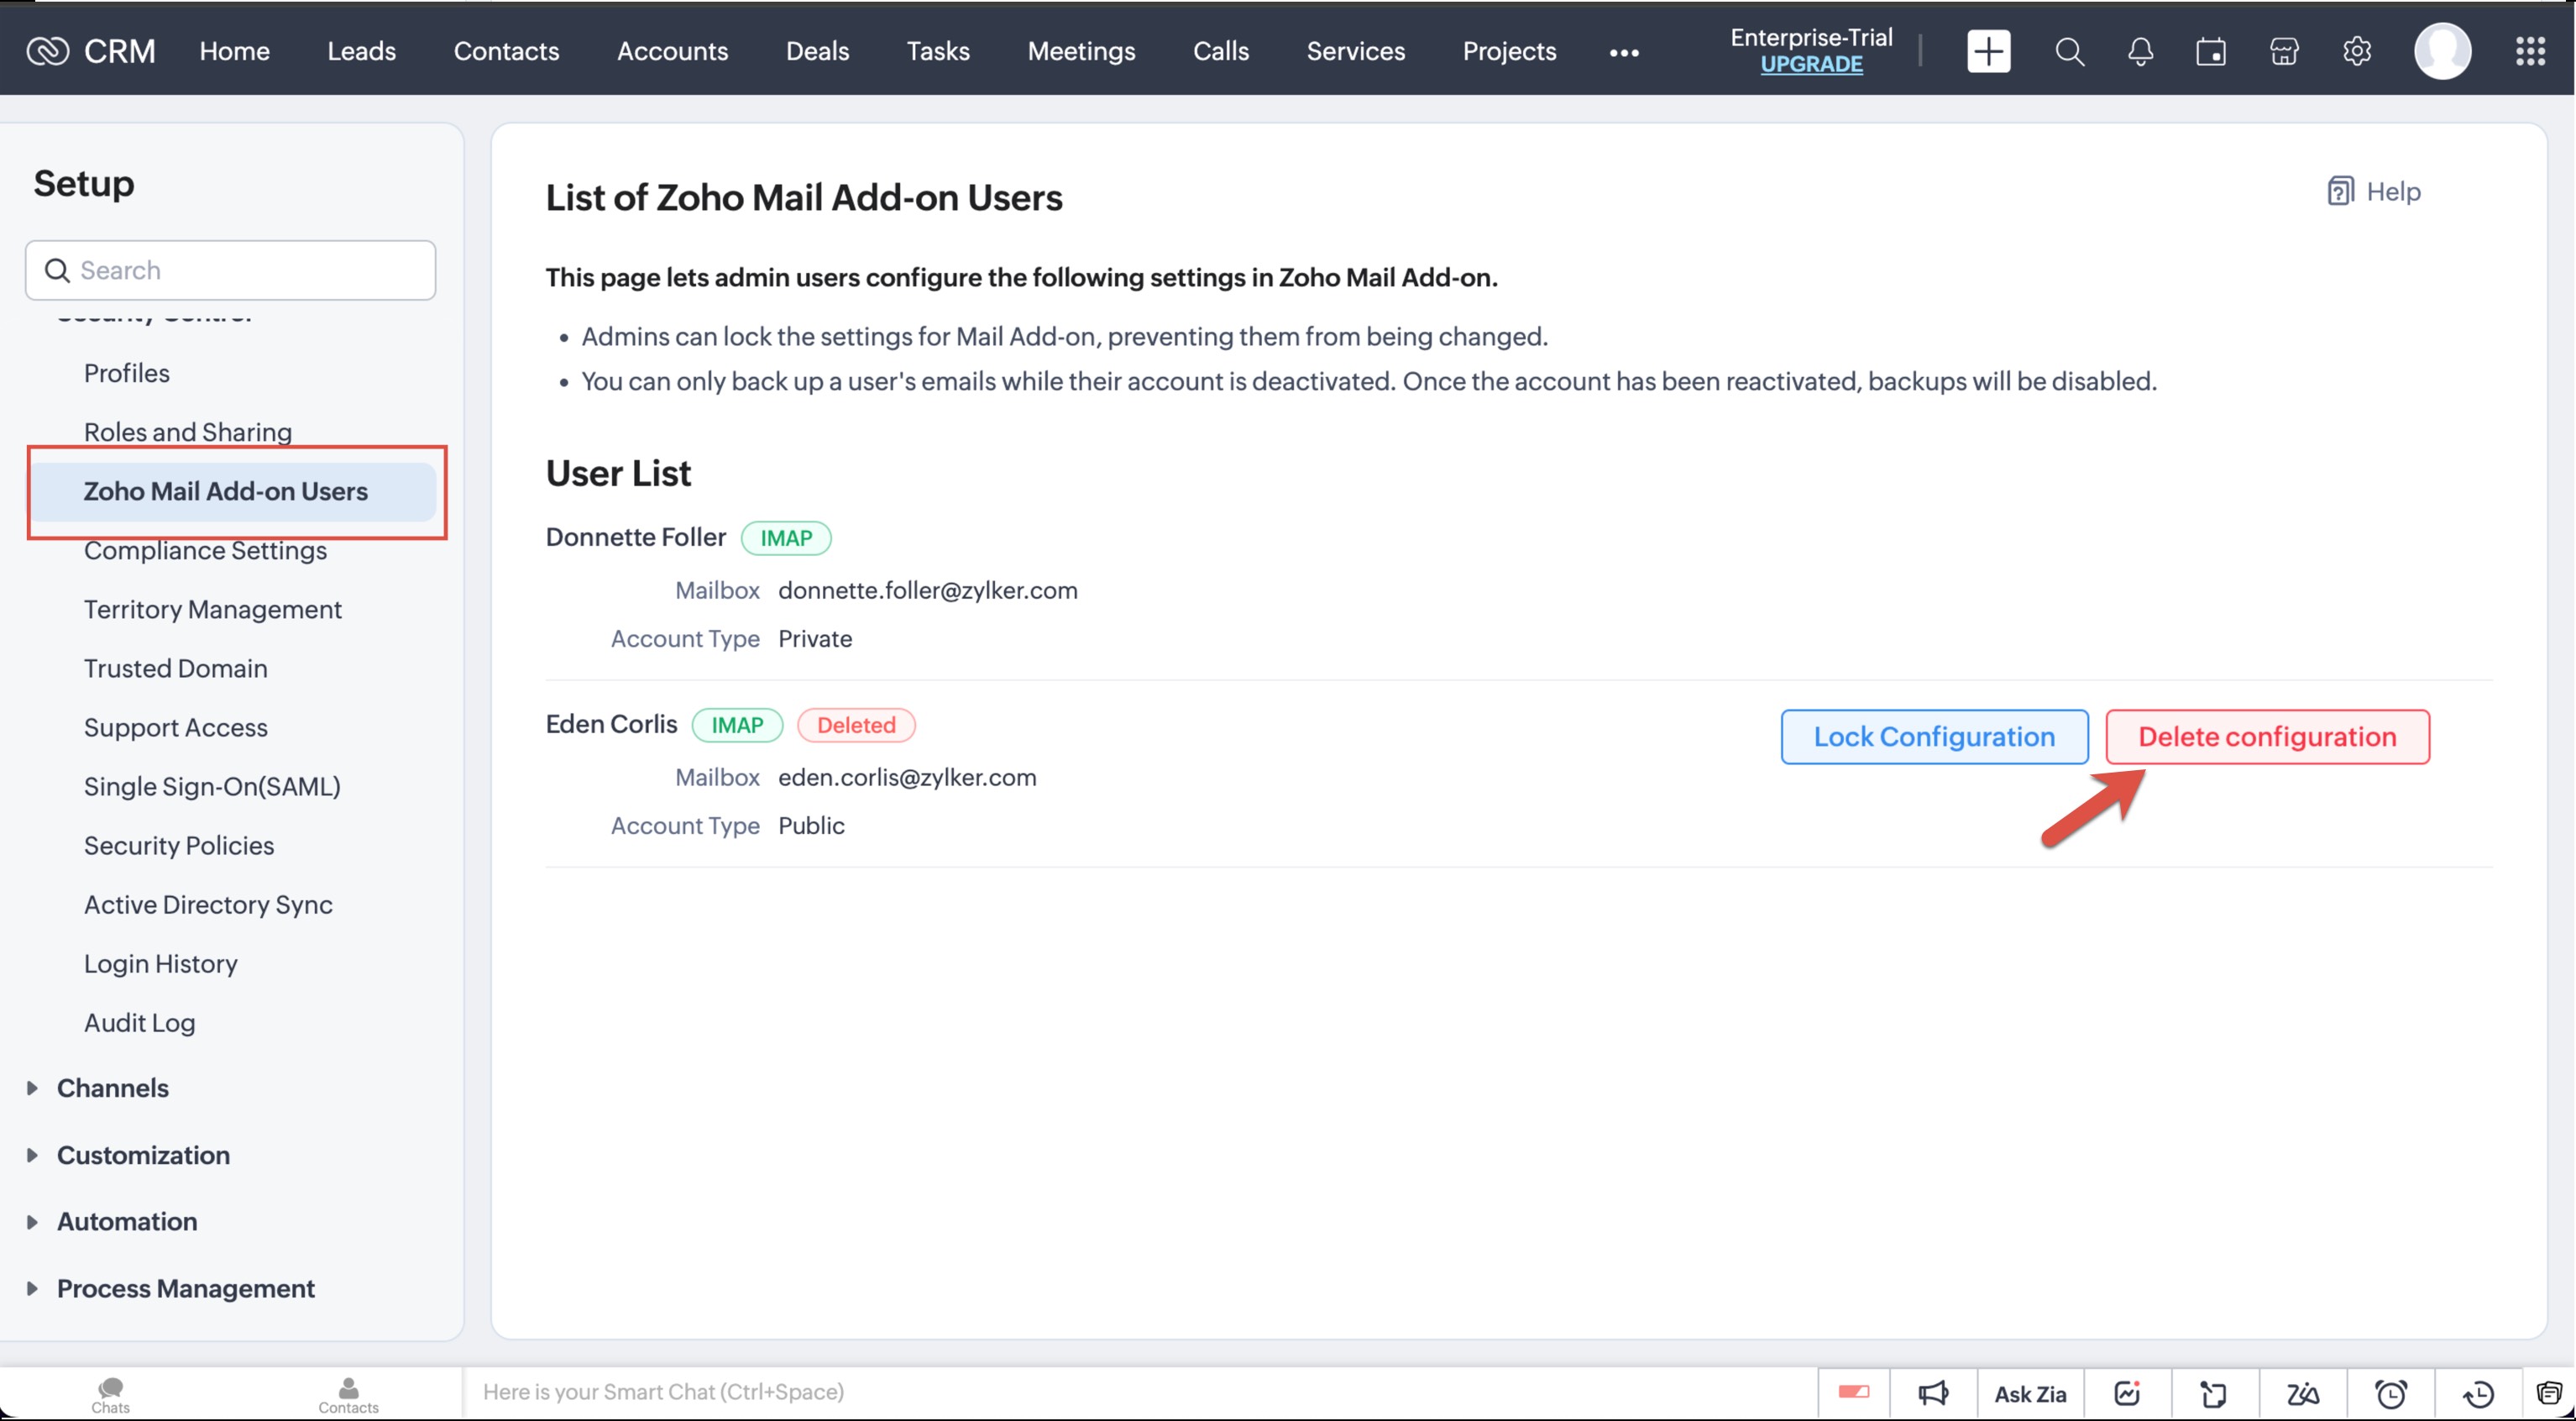Select Security Policies in the sidebar
Image resolution: width=2576 pixels, height=1421 pixels.
pos(178,845)
